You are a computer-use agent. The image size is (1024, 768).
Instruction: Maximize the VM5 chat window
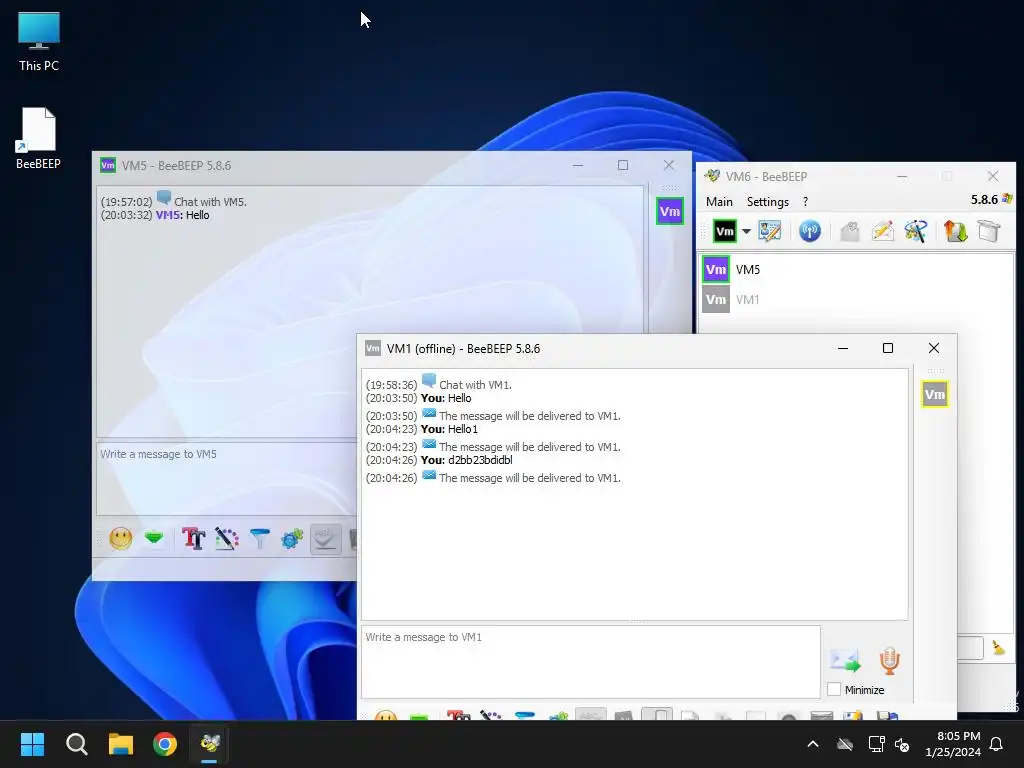623,165
